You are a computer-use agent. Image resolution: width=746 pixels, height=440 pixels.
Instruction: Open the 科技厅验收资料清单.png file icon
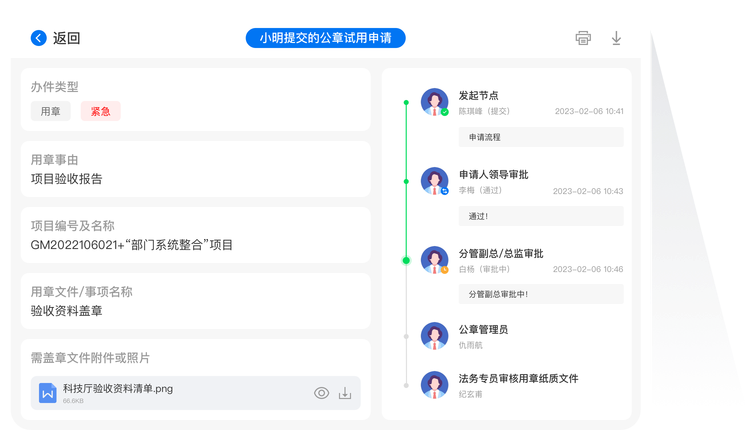tap(47, 393)
